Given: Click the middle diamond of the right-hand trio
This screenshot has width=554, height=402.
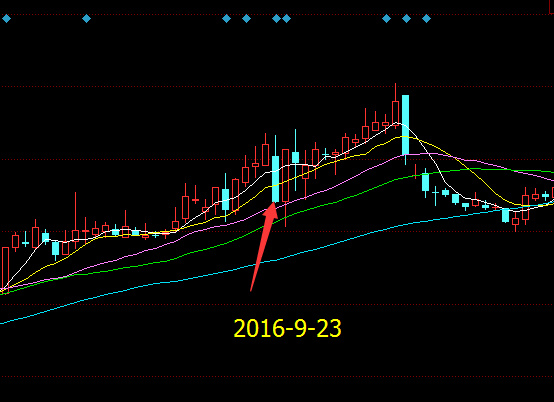Looking at the screenshot, I should point(406,18).
